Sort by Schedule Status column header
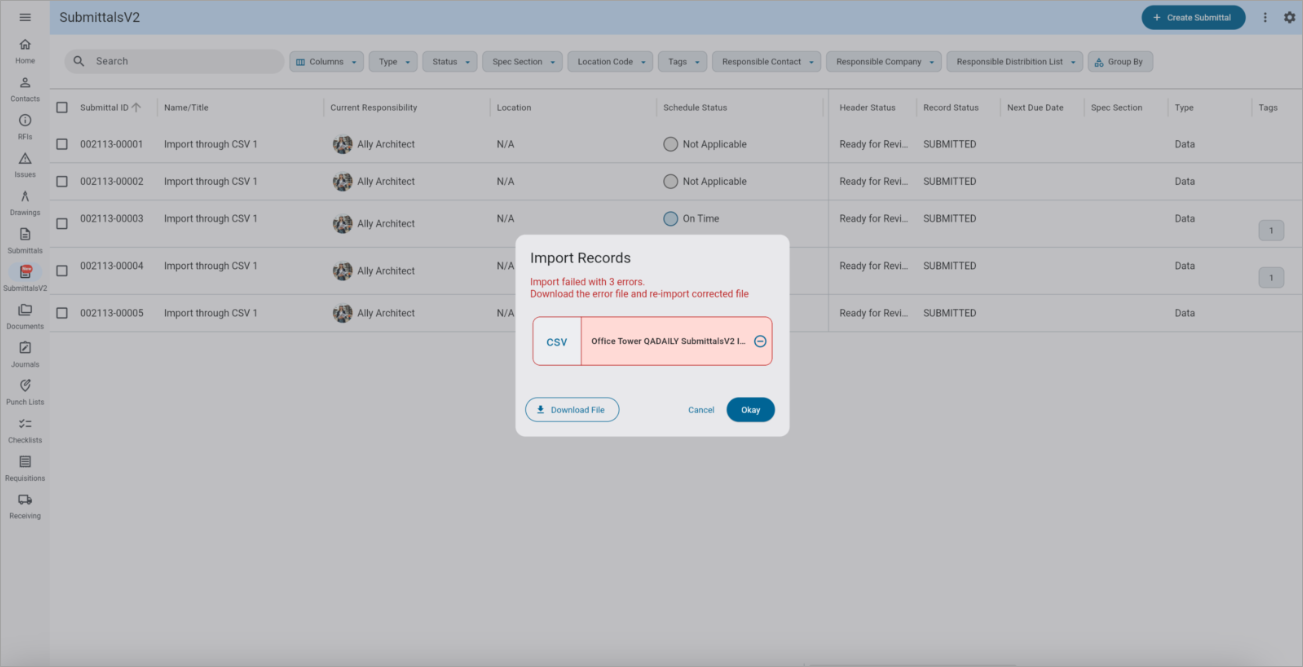 [x=695, y=107]
